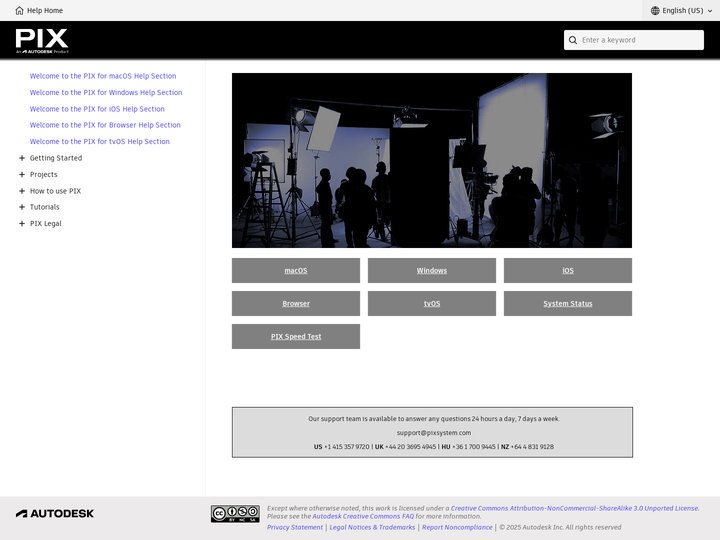Click the System Status button
The height and width of the screenshot is (540, 720).
coord(568,304)
